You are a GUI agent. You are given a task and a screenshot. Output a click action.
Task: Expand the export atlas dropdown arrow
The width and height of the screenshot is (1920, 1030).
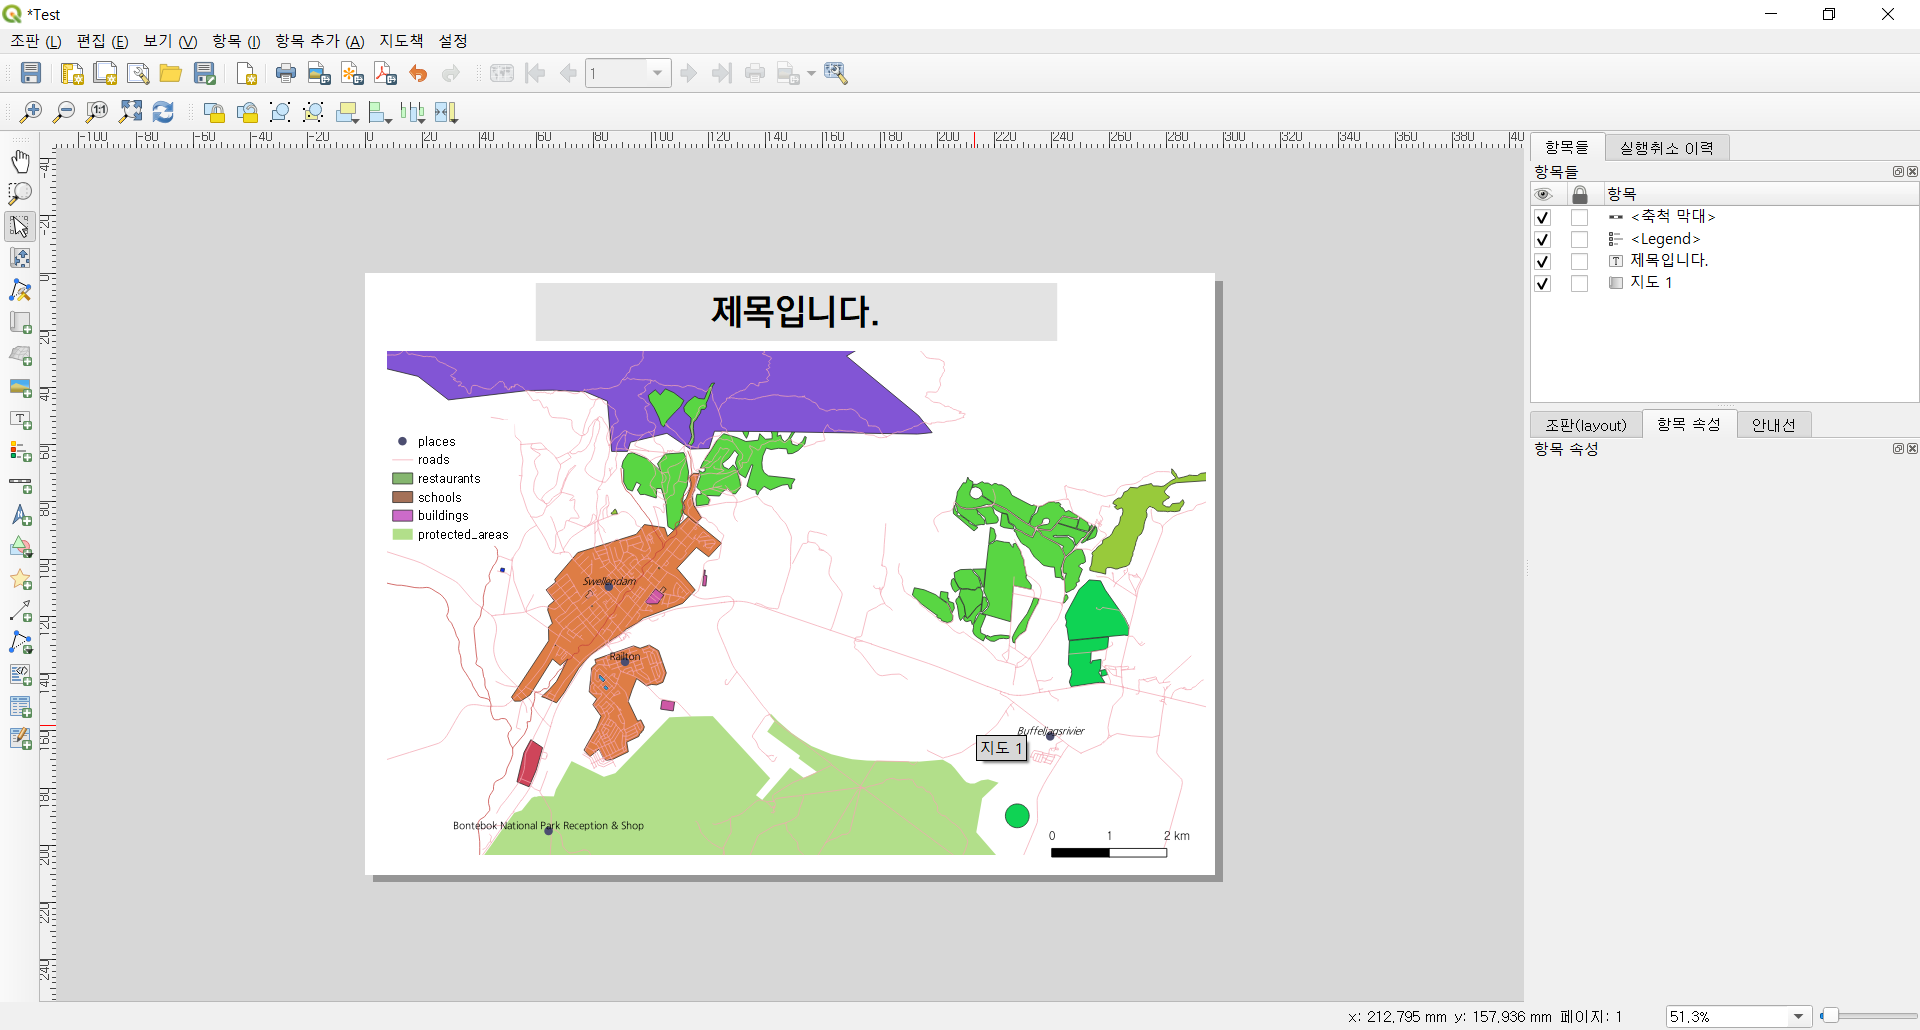pyautogui.click(x=811, y=73)
